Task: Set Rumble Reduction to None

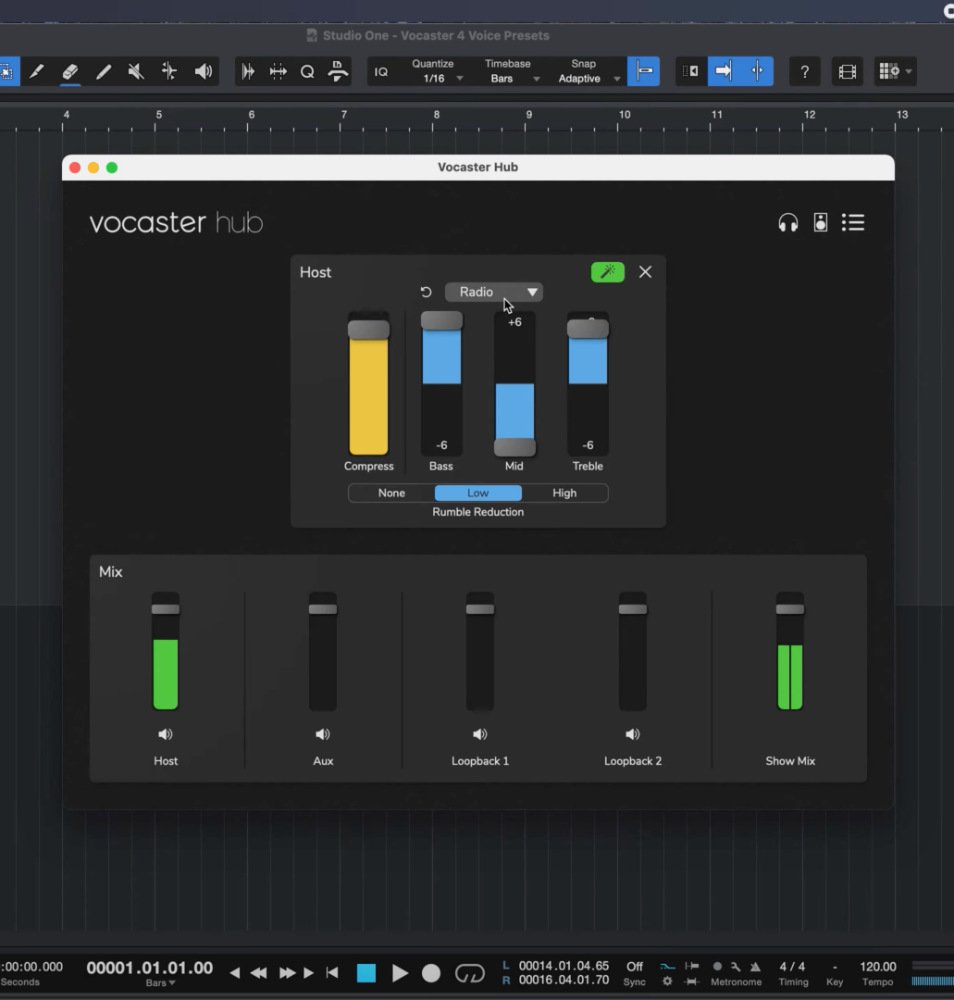Action: pos(392,493)
